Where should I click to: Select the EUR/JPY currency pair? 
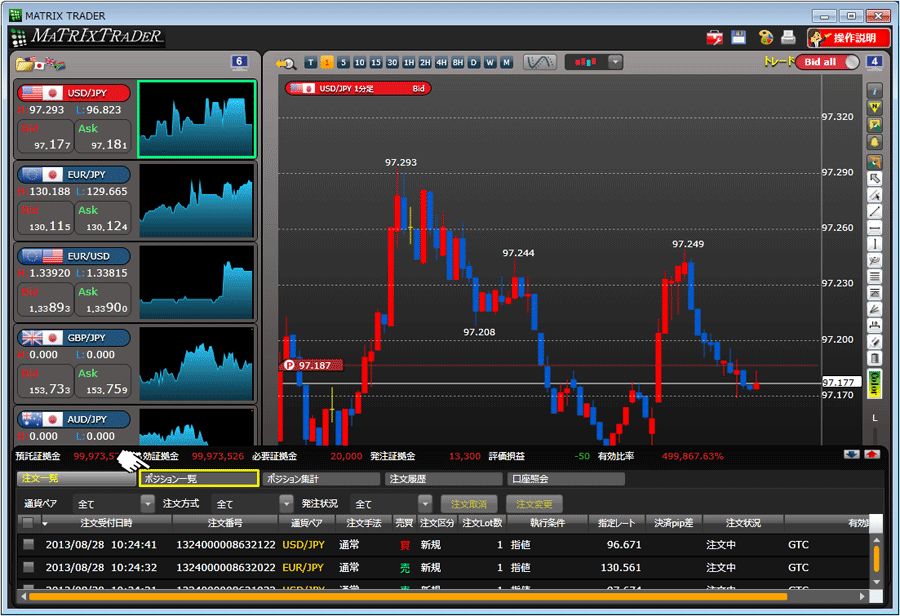pos(74,175)
